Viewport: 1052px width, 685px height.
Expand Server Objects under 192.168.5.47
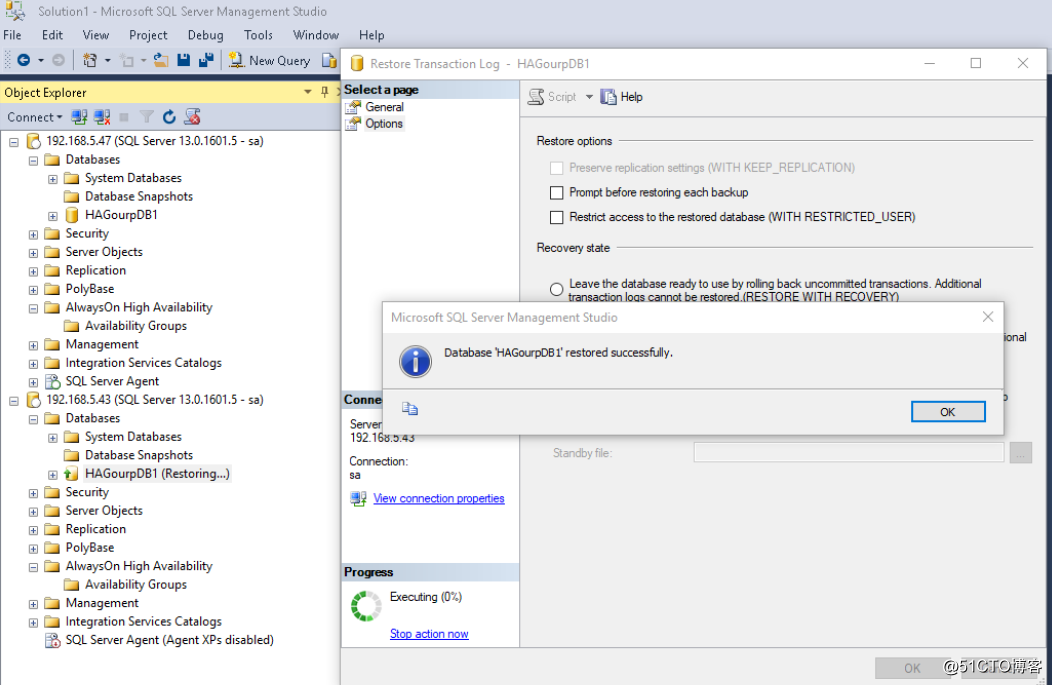click(33, 253)
